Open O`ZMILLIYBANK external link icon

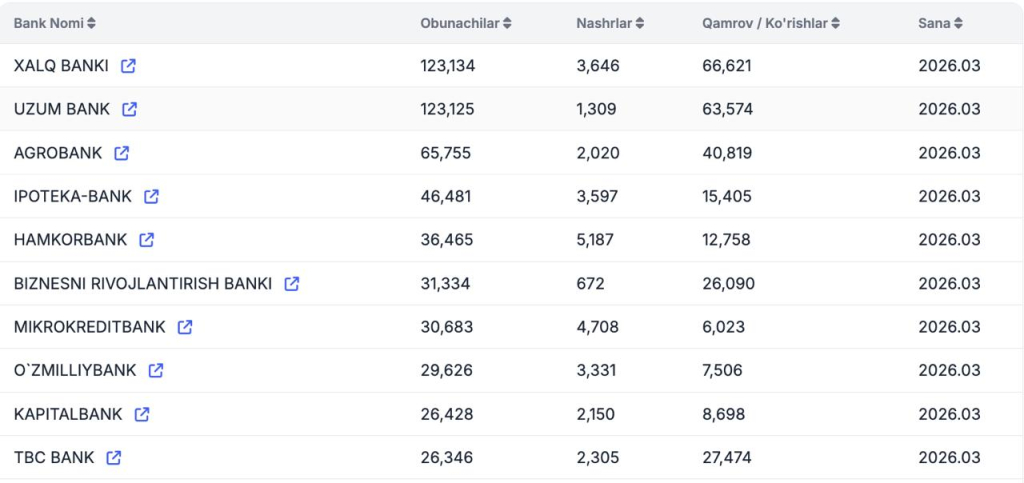click(156, 370)
